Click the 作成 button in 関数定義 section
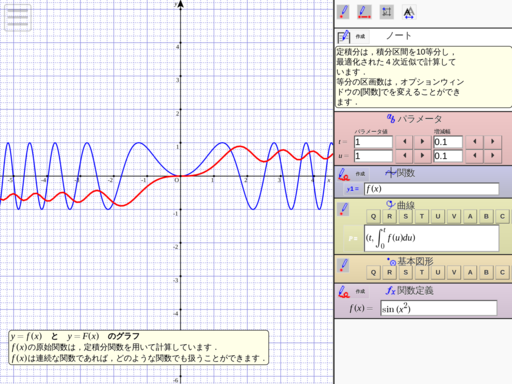 point(360,291)
